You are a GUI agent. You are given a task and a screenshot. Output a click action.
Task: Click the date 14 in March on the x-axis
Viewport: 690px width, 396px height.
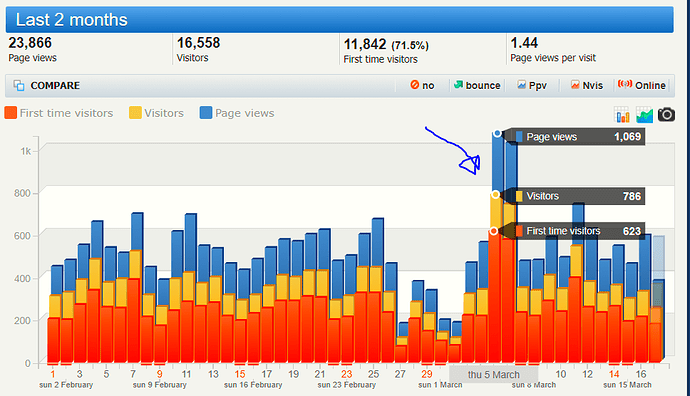614,374
